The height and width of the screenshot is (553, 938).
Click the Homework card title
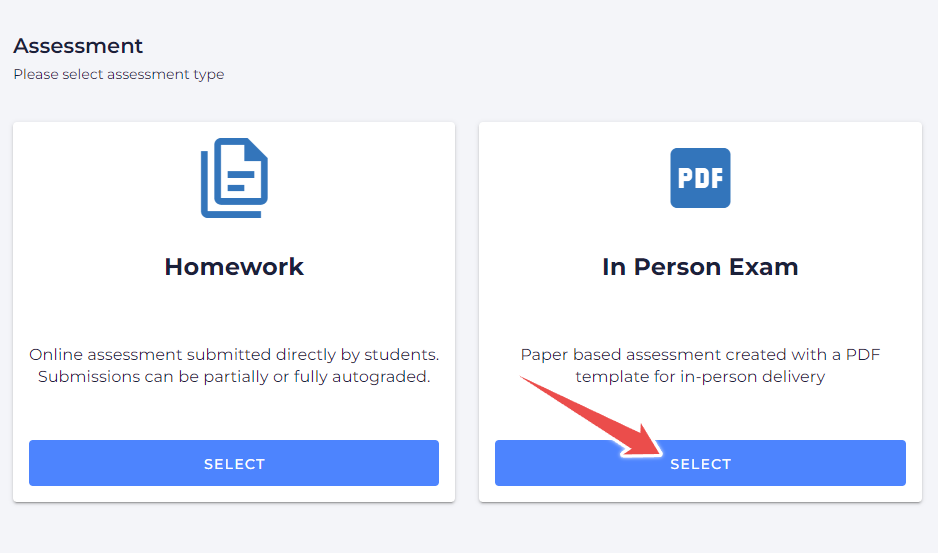pyautogui.click(x=234, y=267)
